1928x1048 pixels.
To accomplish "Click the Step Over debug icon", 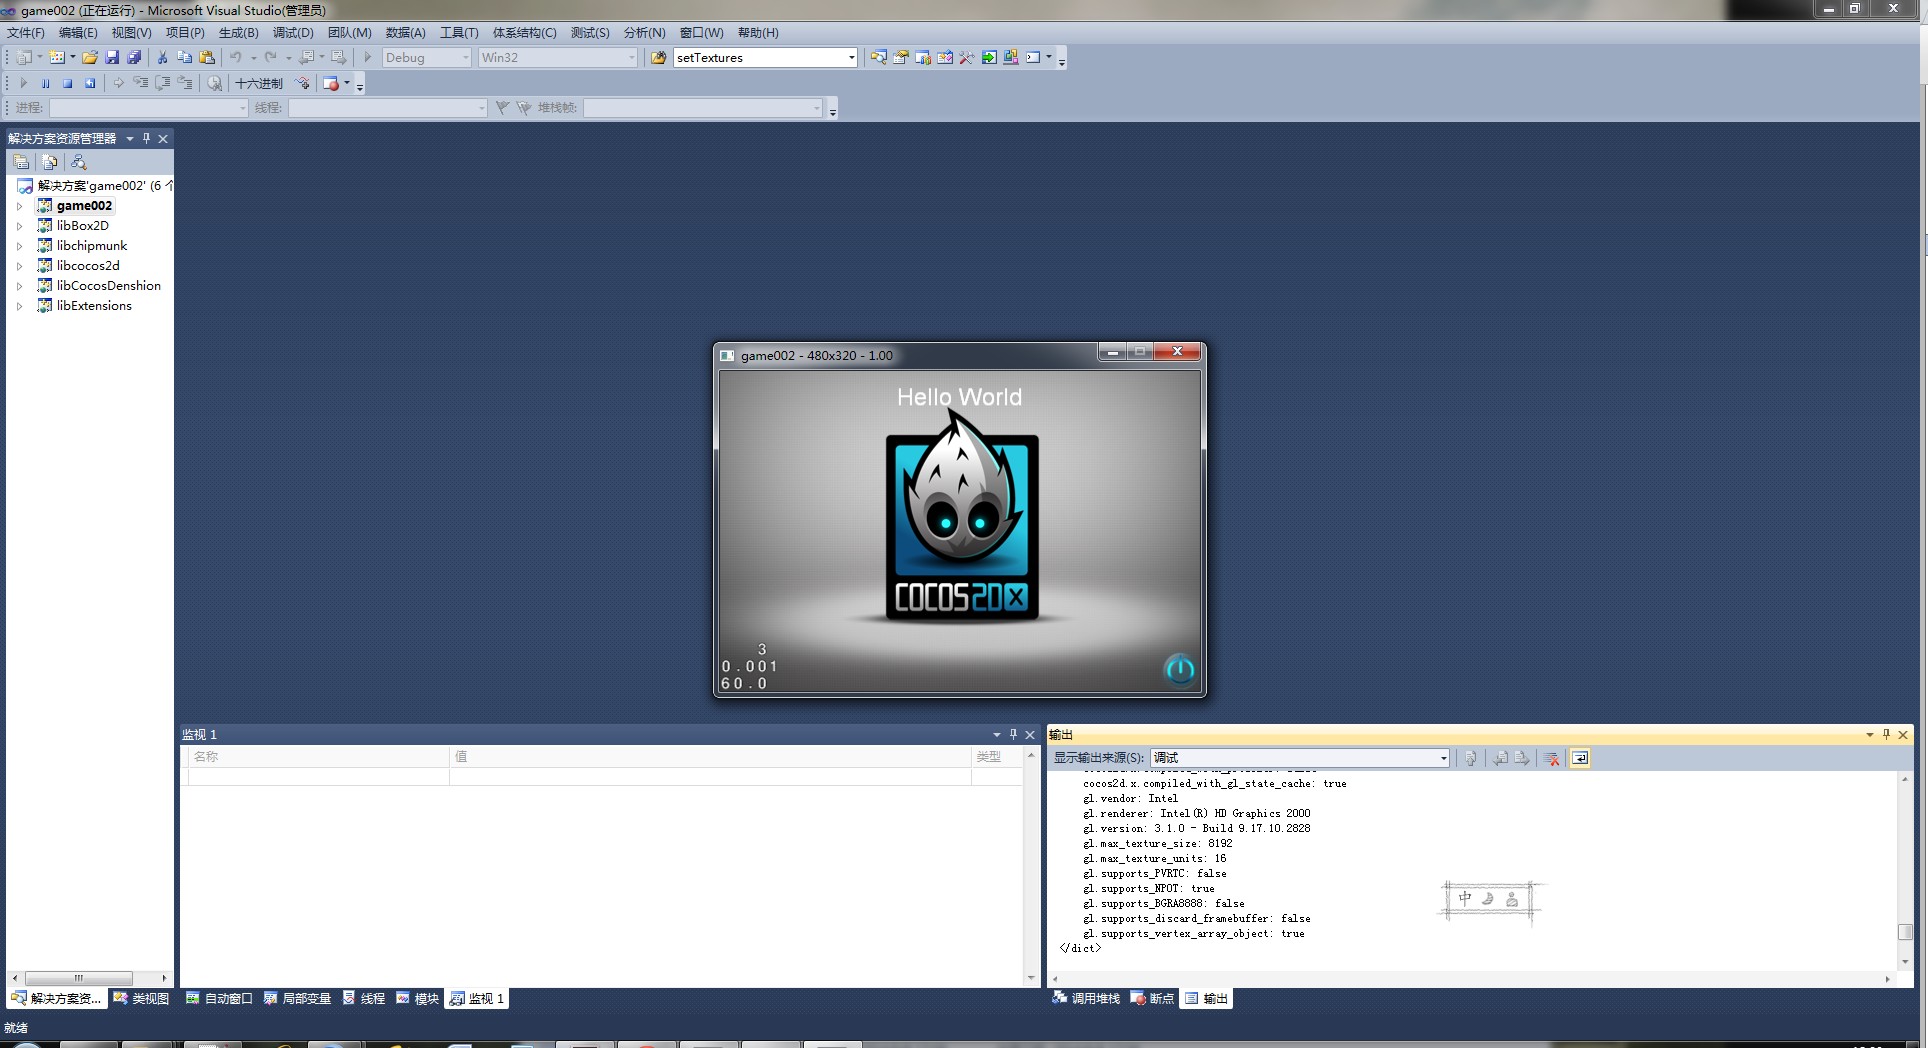I will pos(163,83).
